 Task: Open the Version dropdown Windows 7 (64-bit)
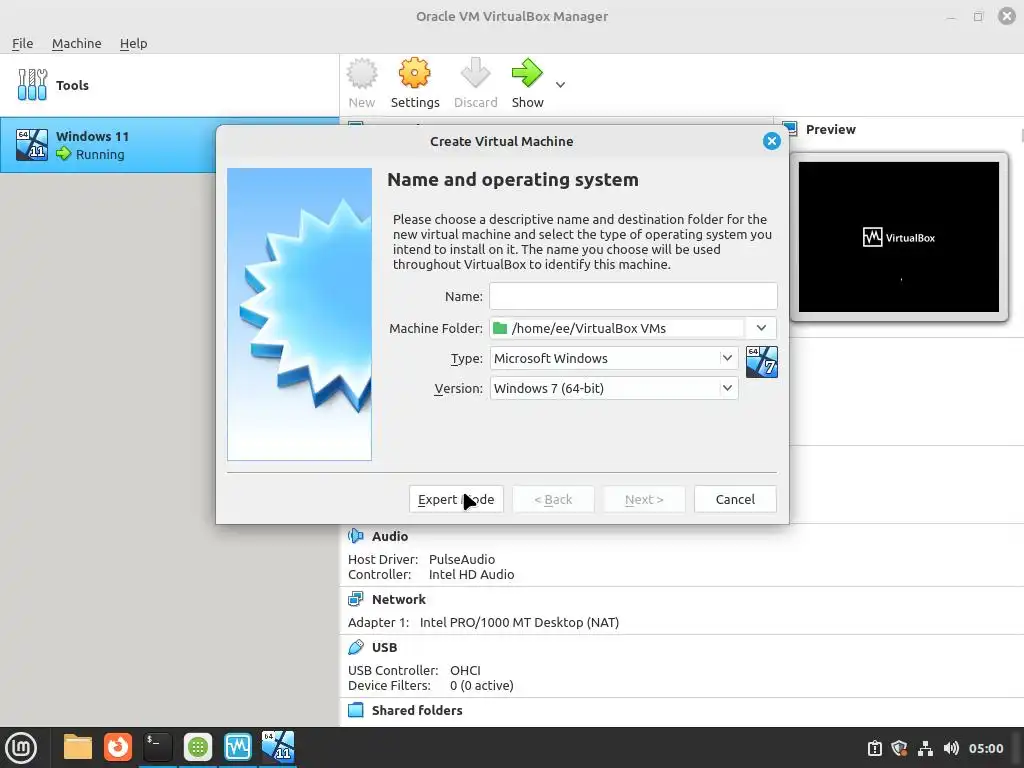[x=614, y=388]
